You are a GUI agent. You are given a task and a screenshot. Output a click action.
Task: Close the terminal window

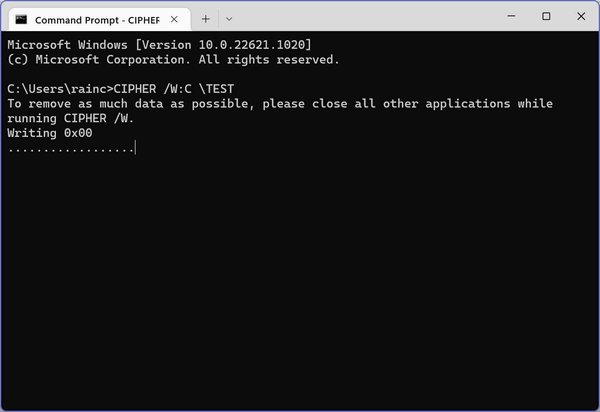[x=581, y=16]
